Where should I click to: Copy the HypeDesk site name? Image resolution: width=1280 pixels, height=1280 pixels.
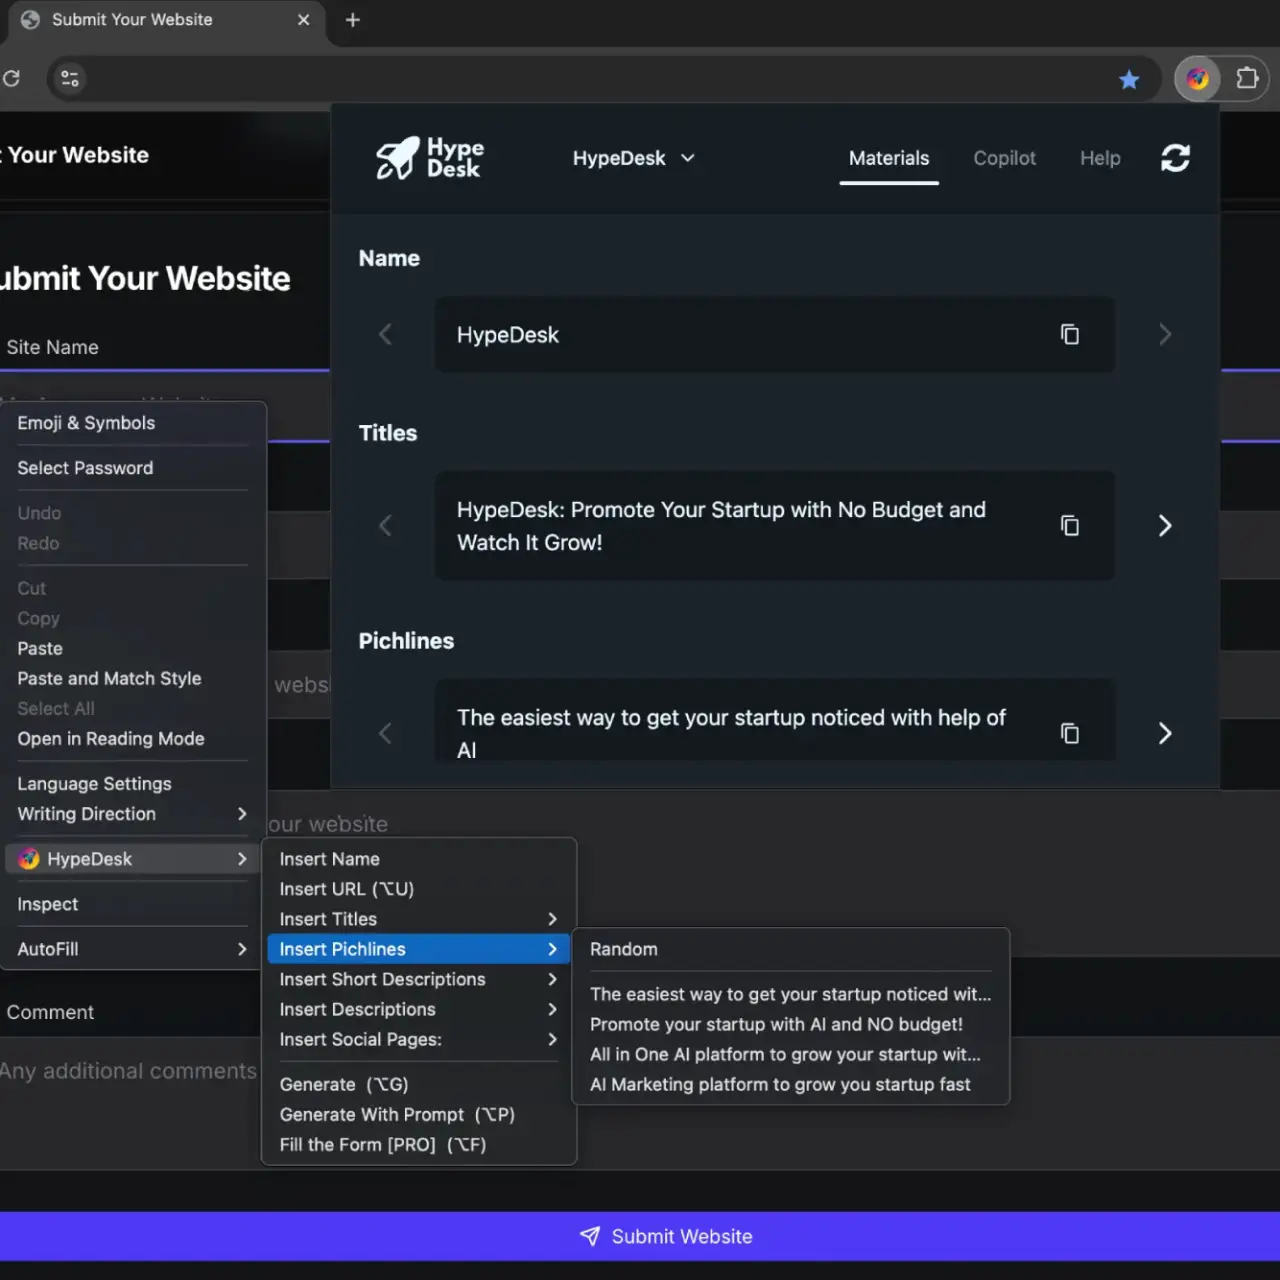[1070, 334]
